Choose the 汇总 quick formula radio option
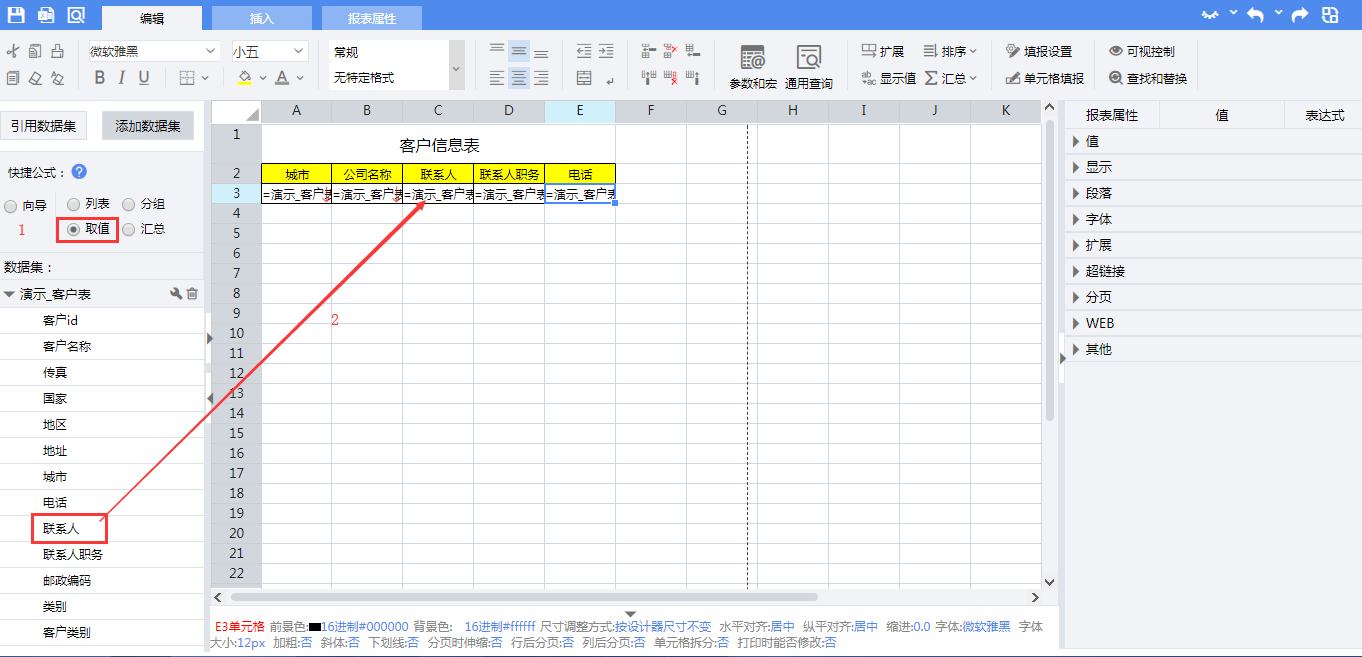Viewport: 1362px width, 657px height. (x=129, y=229)
